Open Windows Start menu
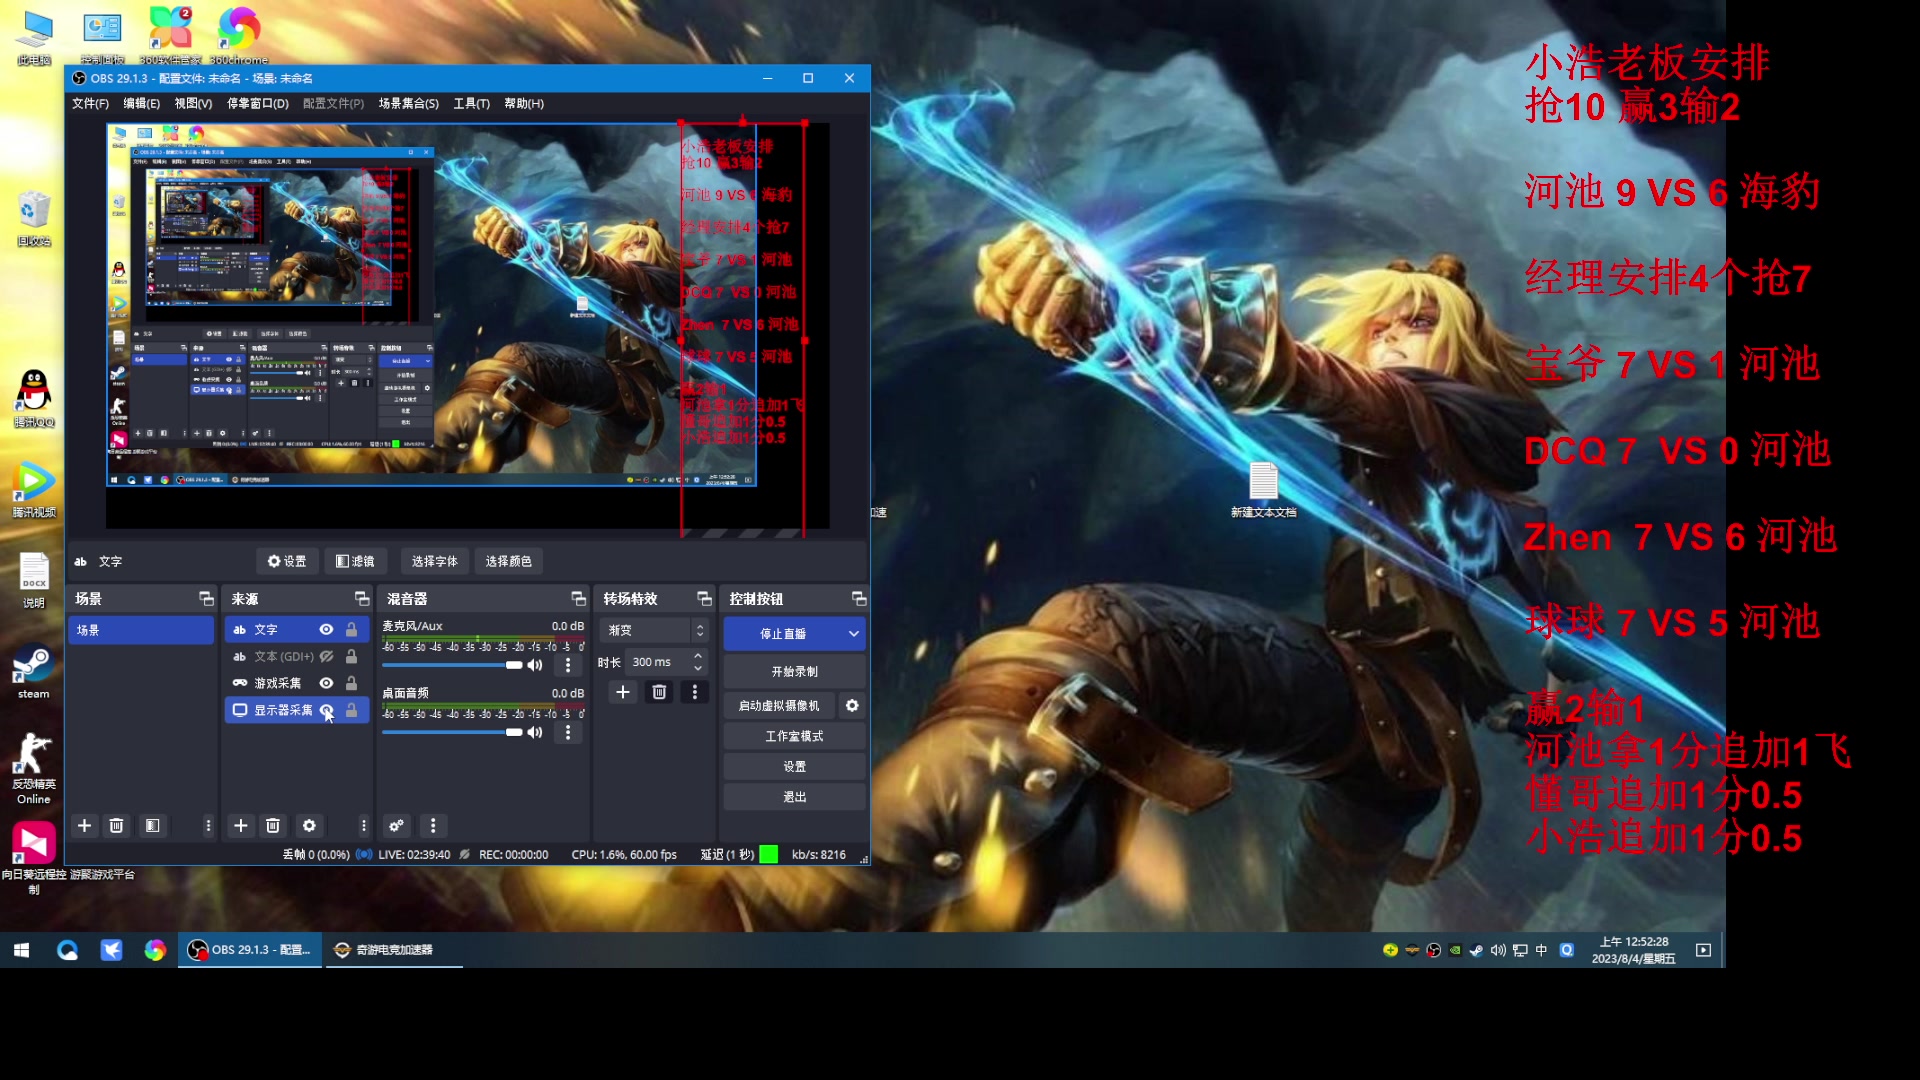The width and height of the screenshot is (1920, 1080). click(21, 950)
